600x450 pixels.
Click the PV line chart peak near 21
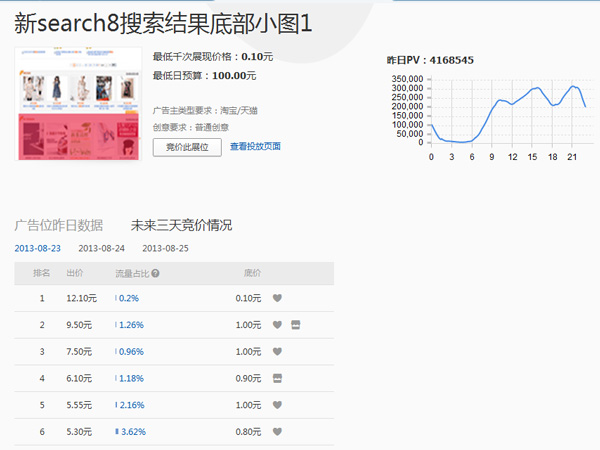point(574,86)
